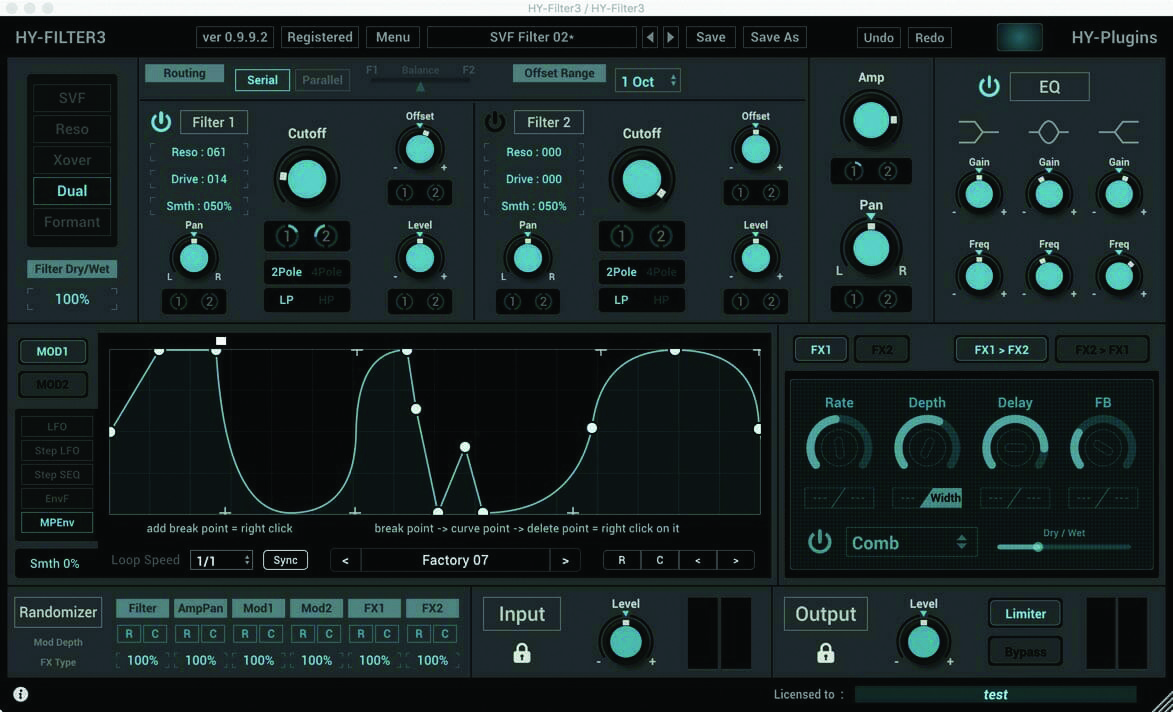1173x712 pixels.
Task: Click the Amp knob
Action: pos(871,120)
